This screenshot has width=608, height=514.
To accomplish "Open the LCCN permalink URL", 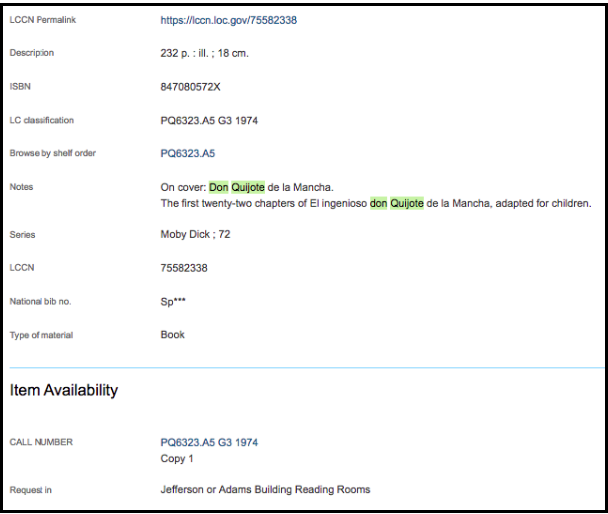I will pos(229,21).
